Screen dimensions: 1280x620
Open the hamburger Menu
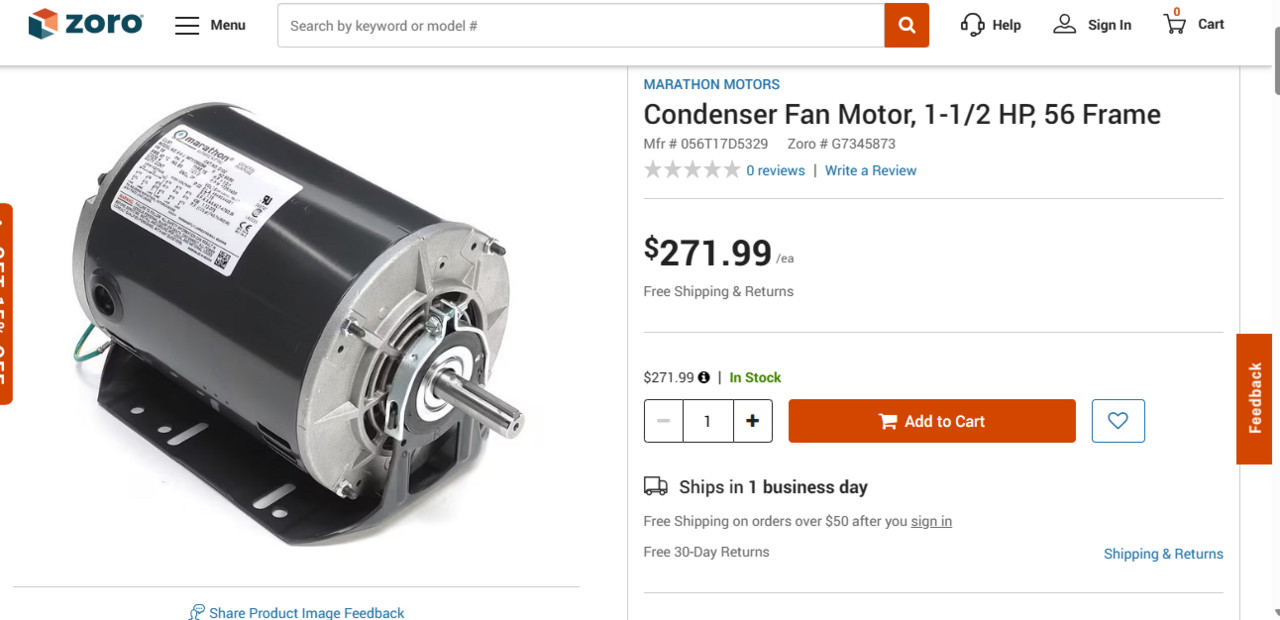pos(187,25)
